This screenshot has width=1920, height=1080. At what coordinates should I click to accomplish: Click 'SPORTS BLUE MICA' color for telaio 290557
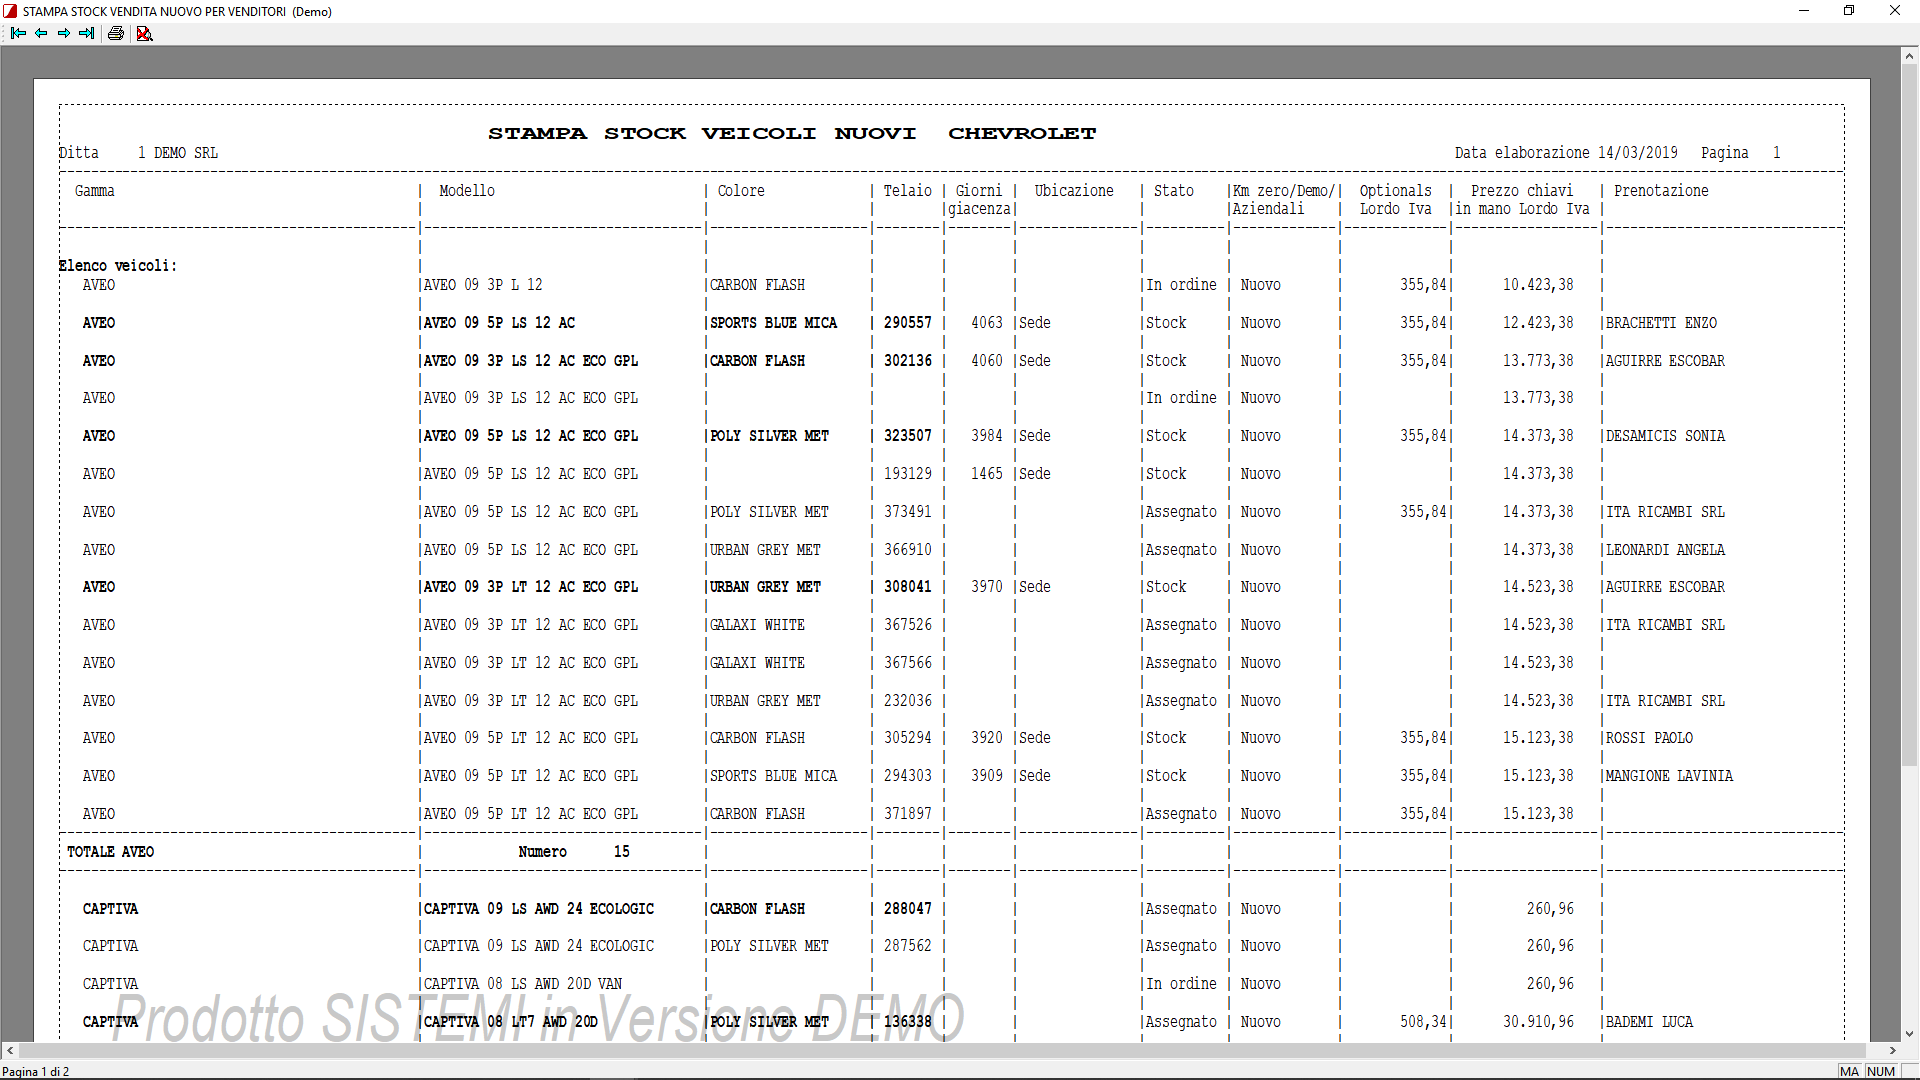point(773,323)
